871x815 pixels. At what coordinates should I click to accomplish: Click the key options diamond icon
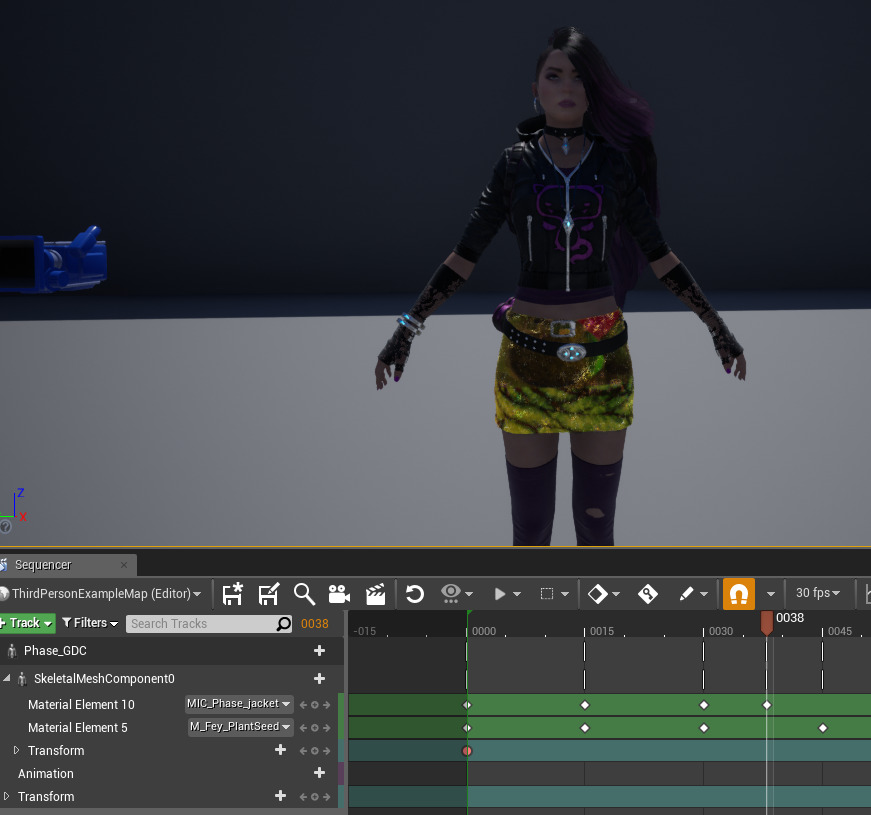[597, 594]
